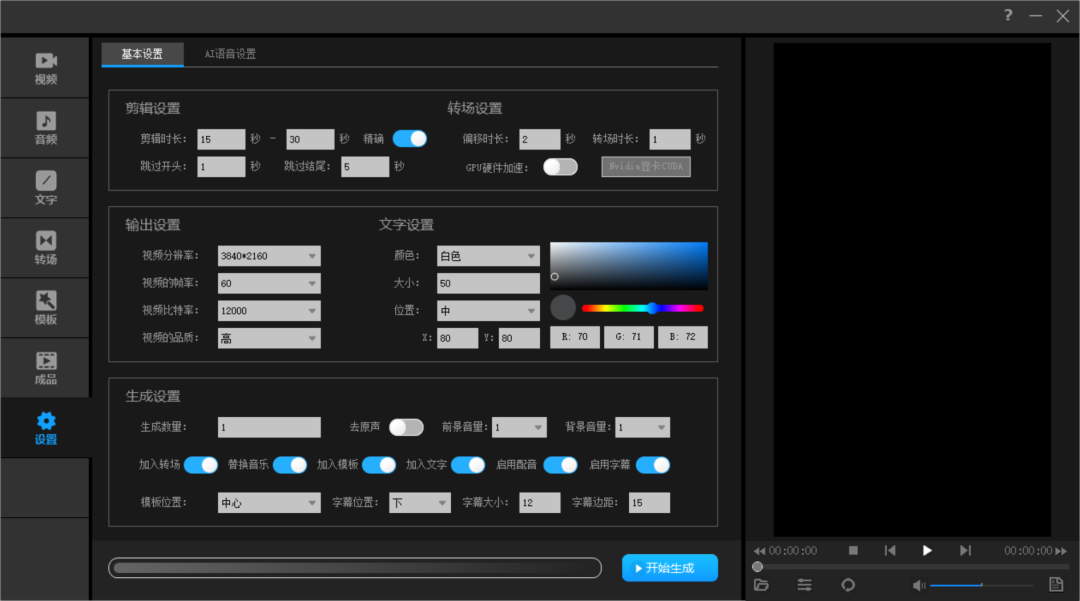Image resolution: width=1080 pixels, height=601 pixels.
Task: Click the gray current-color circle swatch
Action: point(563,308)
